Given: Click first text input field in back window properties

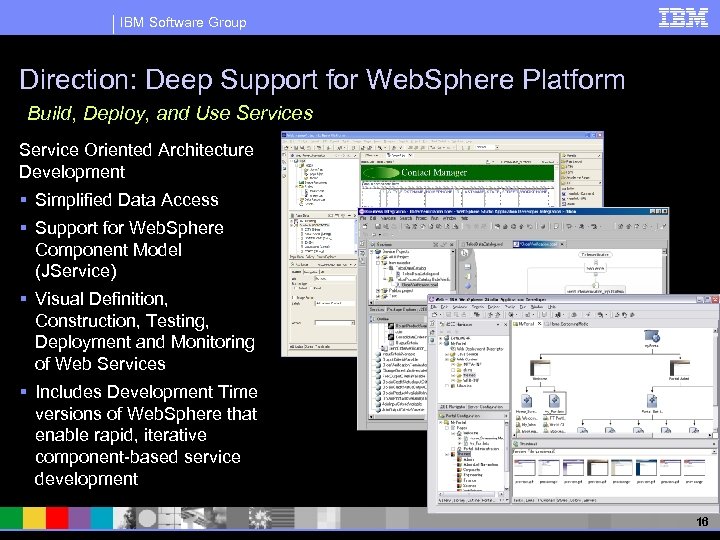Looking at the screenshot, I should click(335, 278).
